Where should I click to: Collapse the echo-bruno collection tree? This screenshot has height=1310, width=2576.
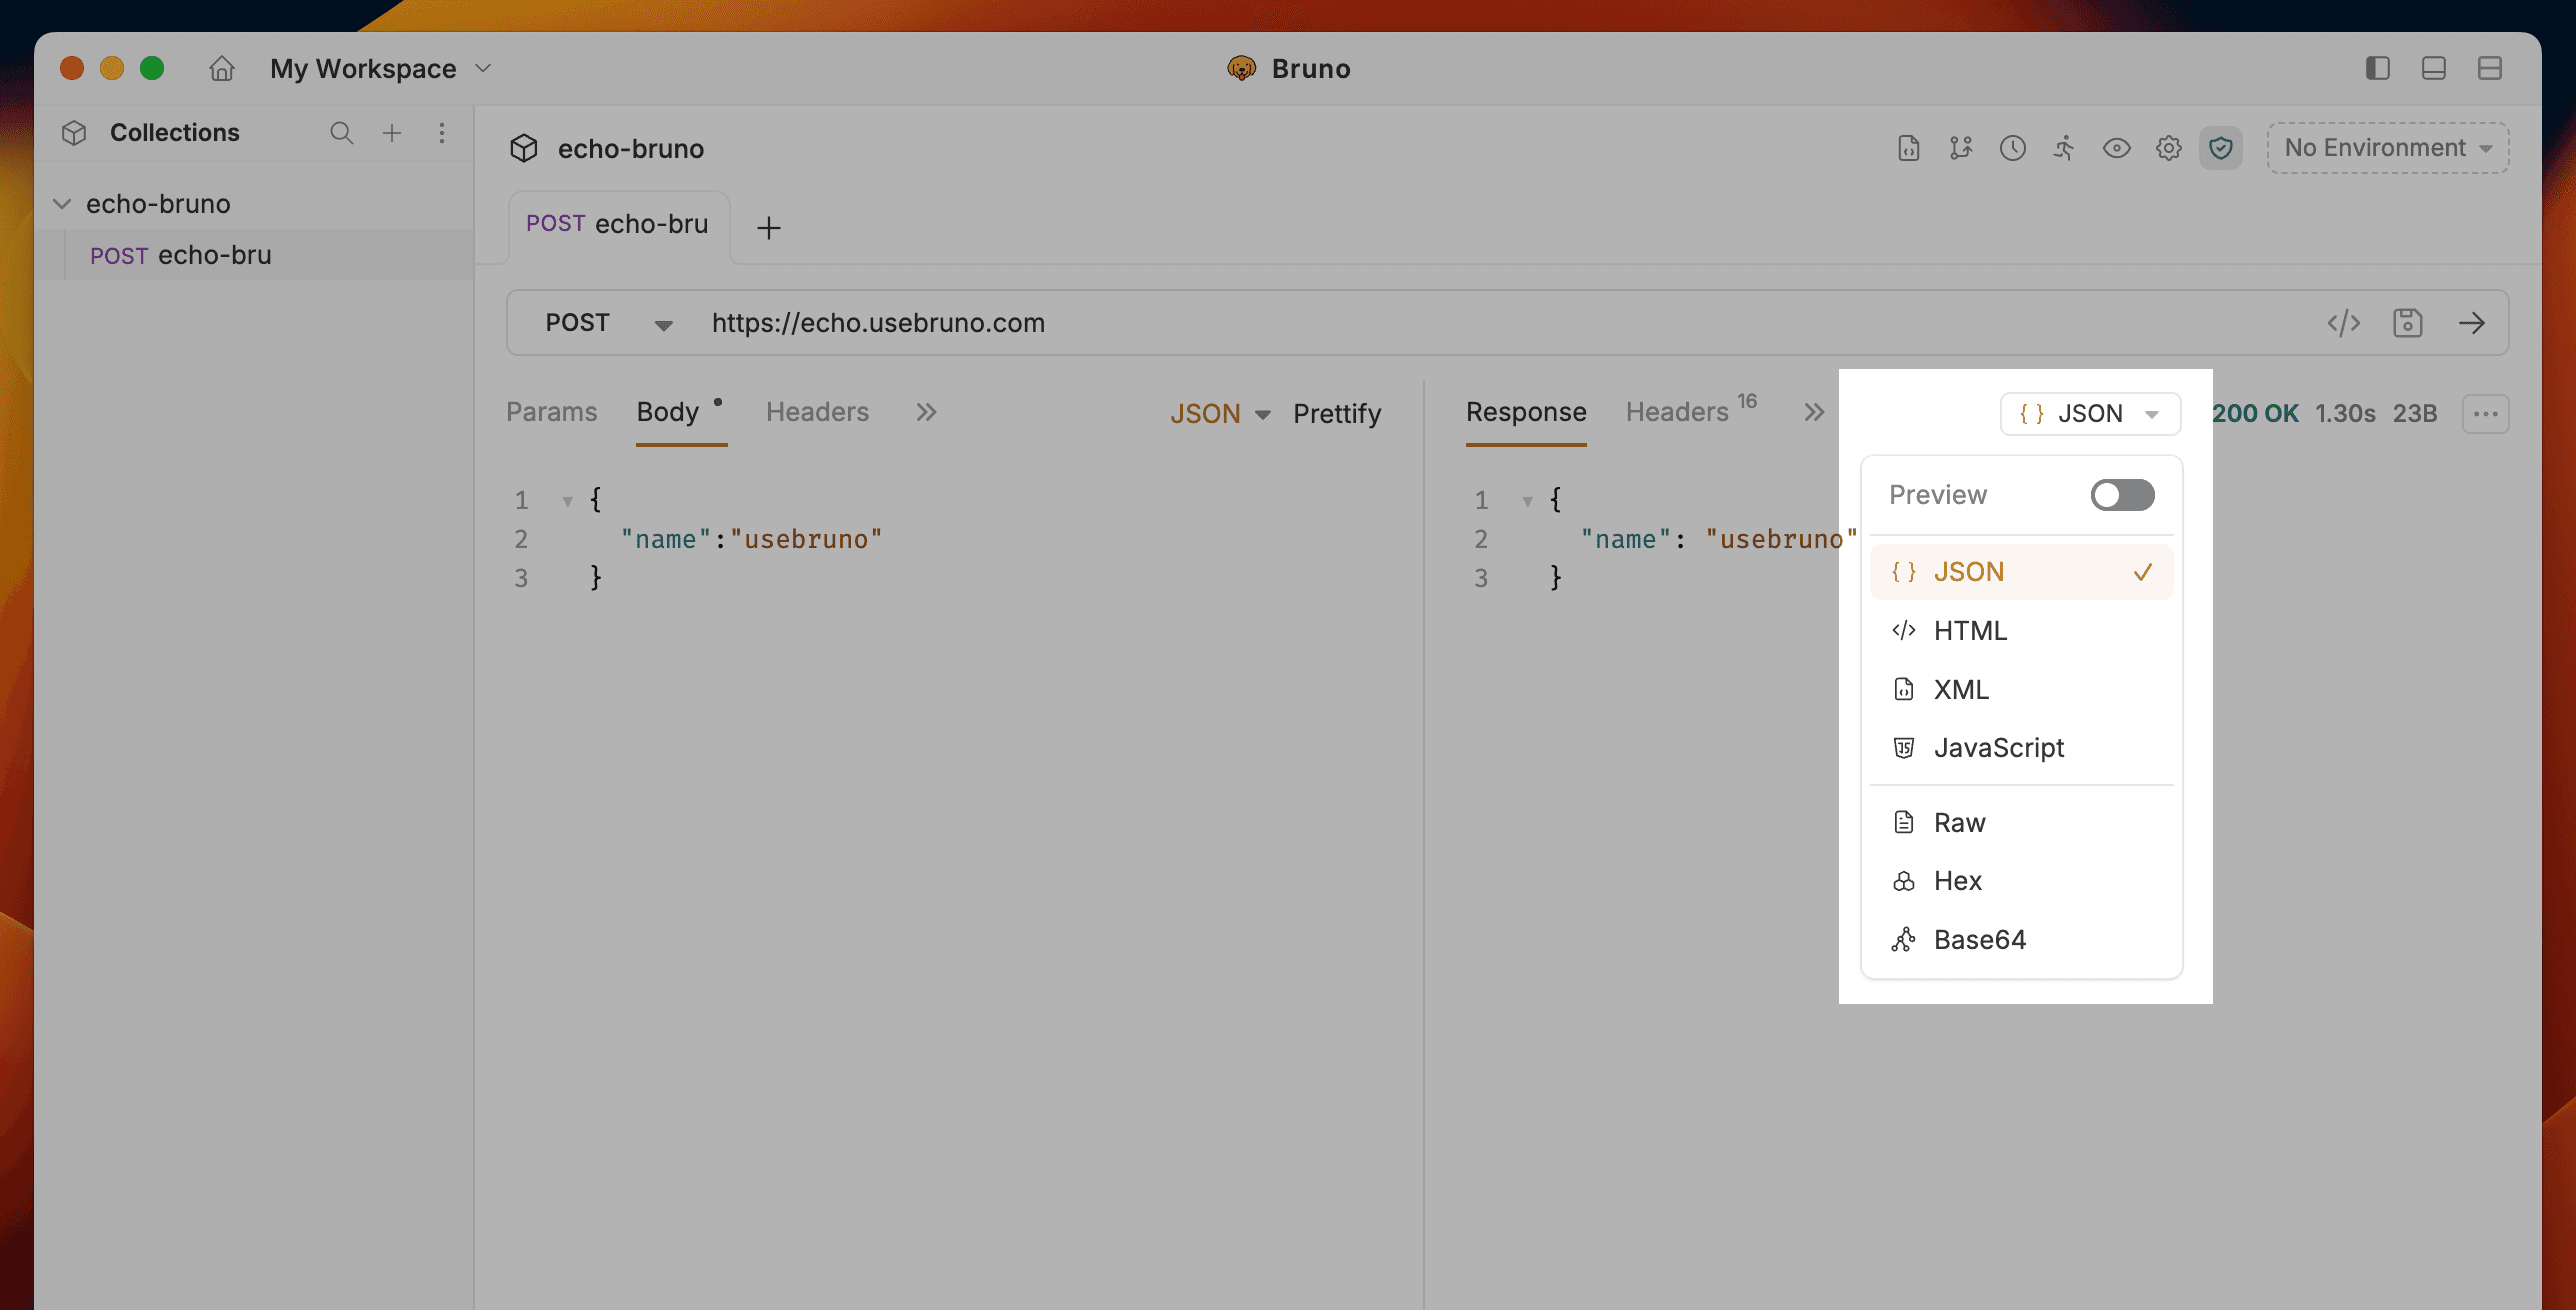tap(62, 203)
